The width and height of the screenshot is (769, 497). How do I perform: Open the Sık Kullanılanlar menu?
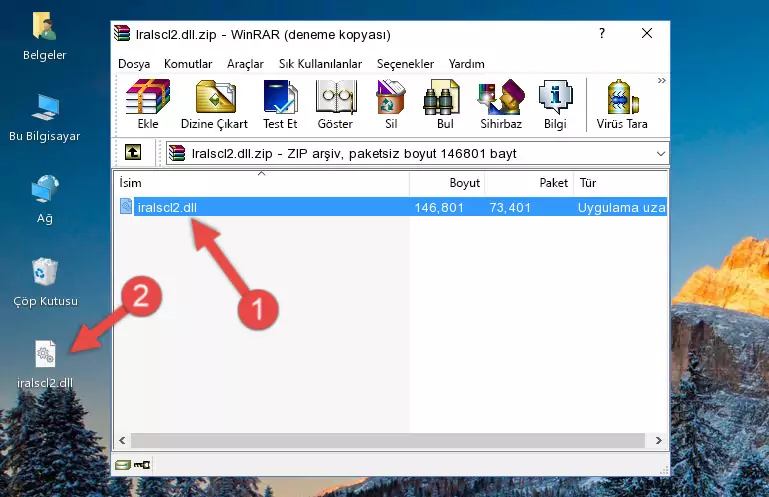tap(320, 64)
